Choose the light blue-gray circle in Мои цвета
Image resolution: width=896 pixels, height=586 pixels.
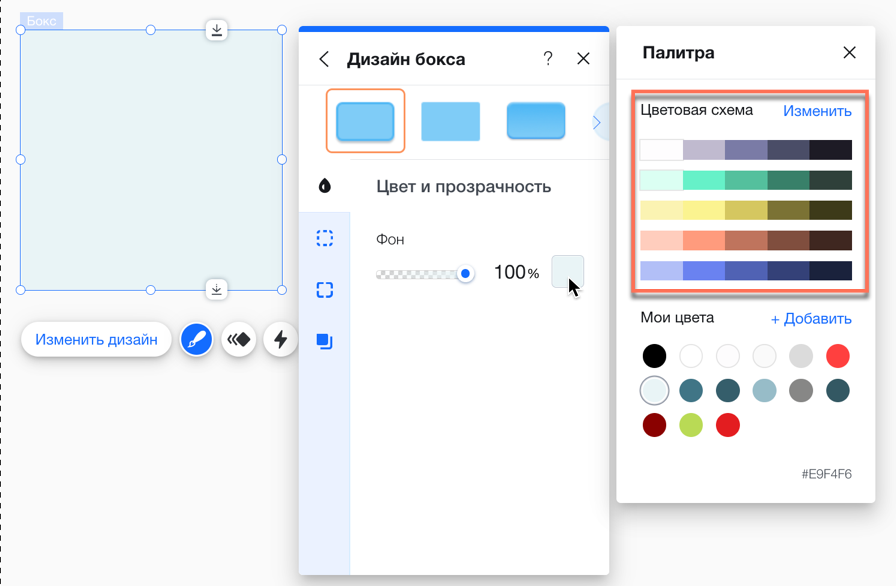click(x=765, y=391)
